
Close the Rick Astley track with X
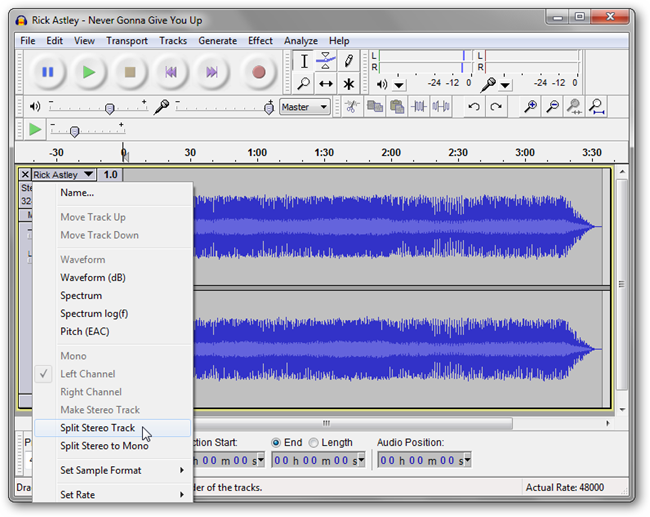click(25, 175)
